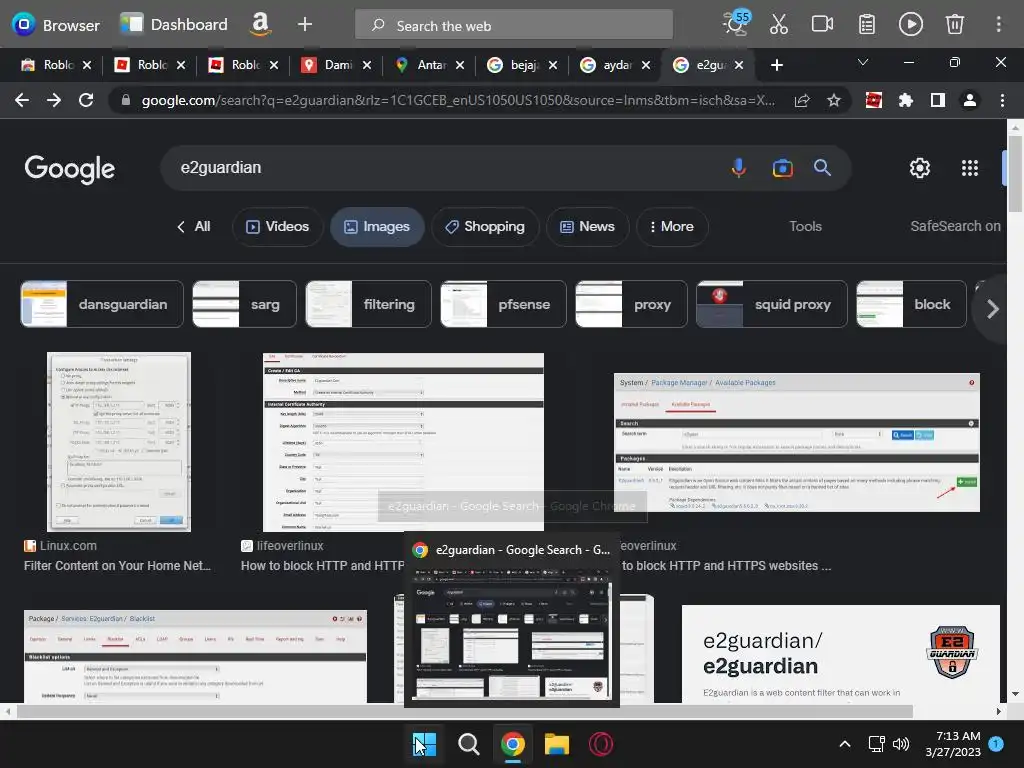
Task: Open Chrome's three-dot menu beside profile
Action: [1002, 100]
